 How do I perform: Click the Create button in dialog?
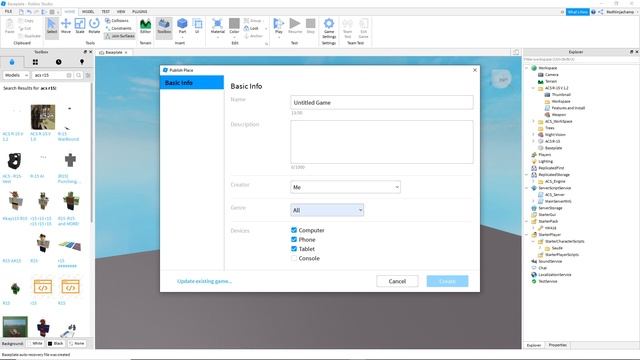point(447,281)
